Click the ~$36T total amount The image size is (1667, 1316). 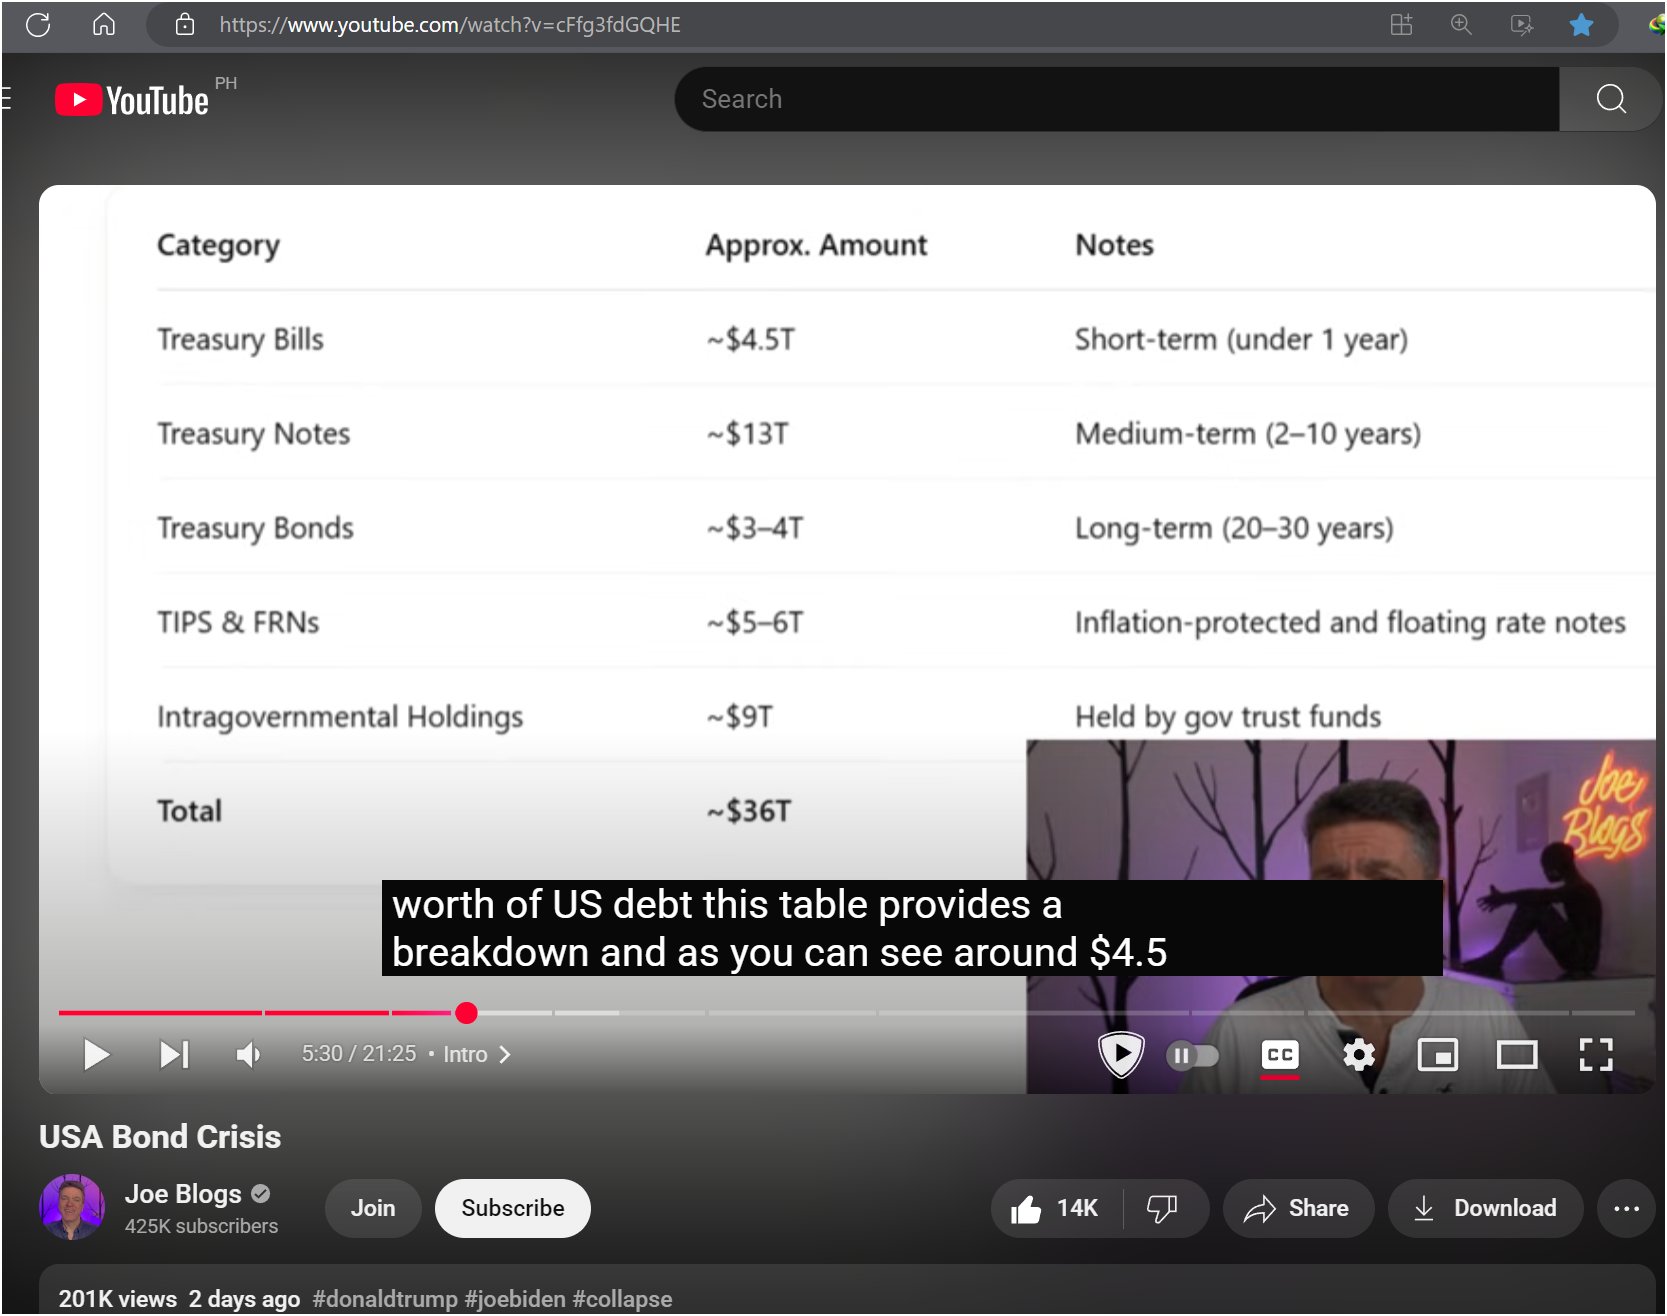[x=749, y=811]
